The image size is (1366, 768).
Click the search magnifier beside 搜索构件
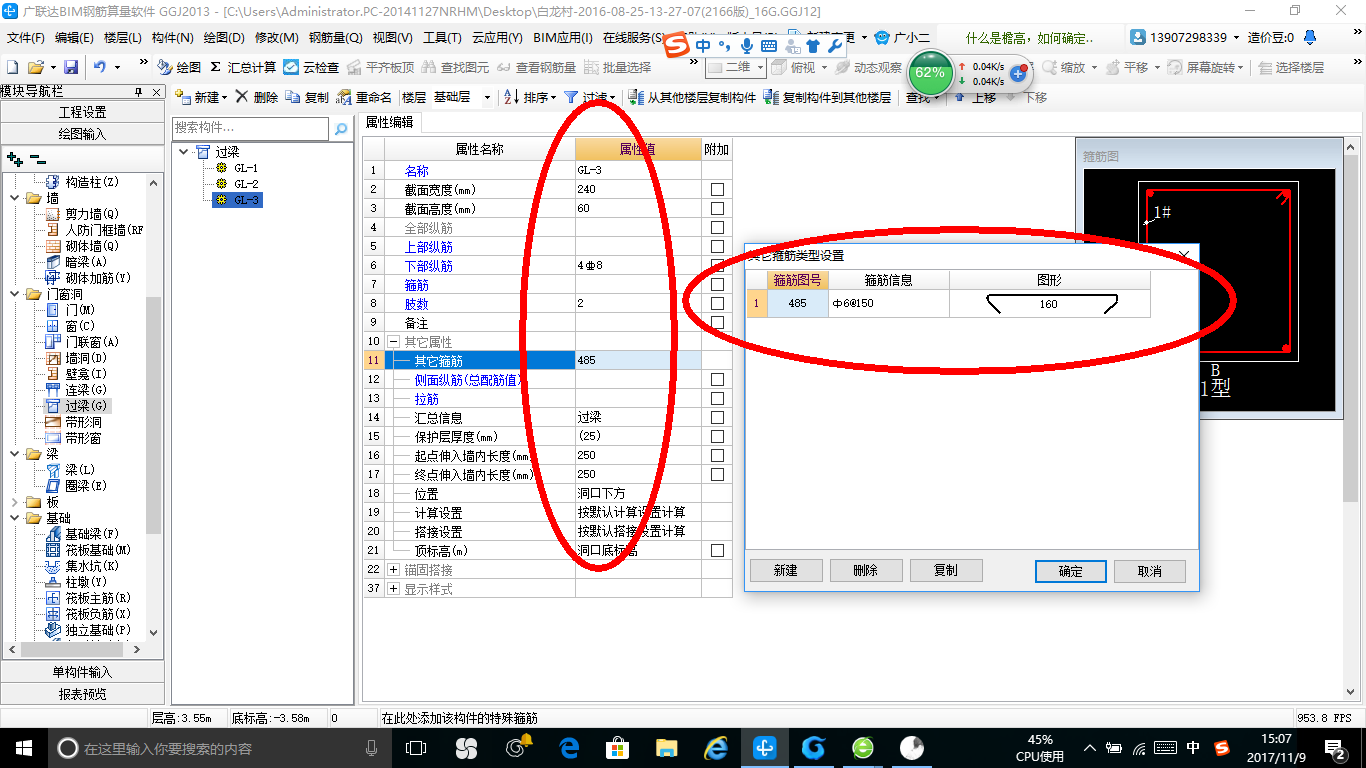tap(341, 128)
